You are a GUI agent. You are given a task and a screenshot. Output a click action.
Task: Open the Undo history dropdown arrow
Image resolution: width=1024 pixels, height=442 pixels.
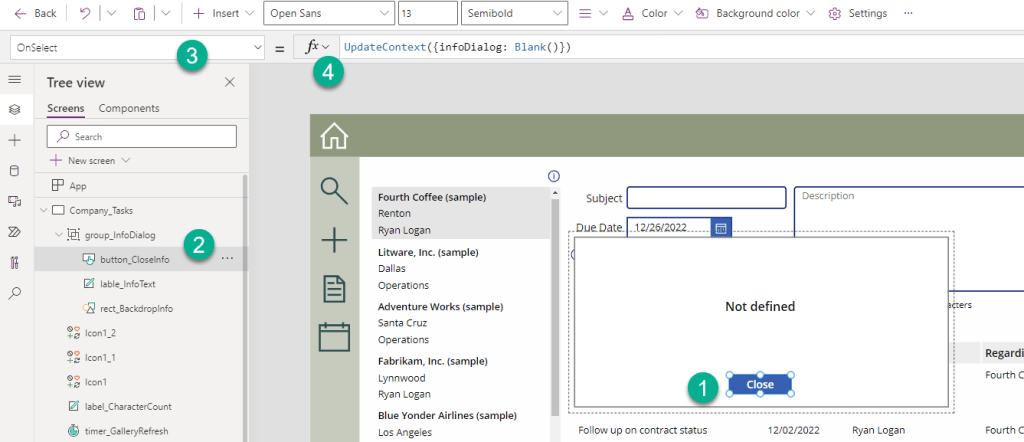pyautogui.click(x=111, y=13)
